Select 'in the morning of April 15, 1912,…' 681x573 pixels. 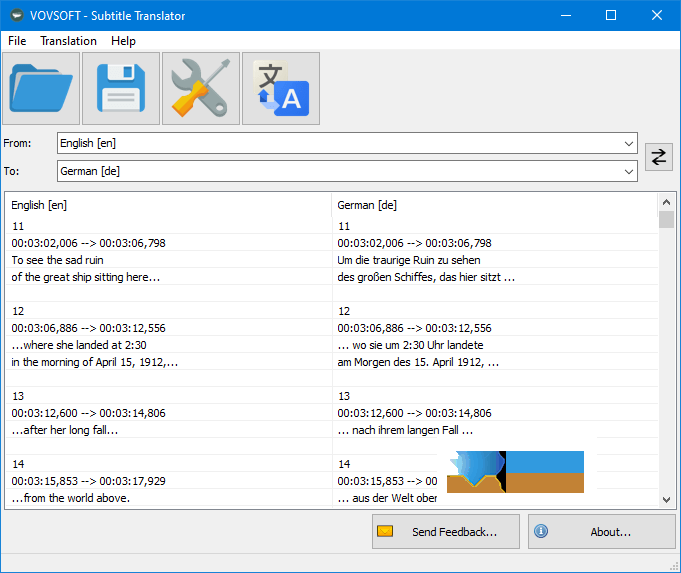(95, 362)
